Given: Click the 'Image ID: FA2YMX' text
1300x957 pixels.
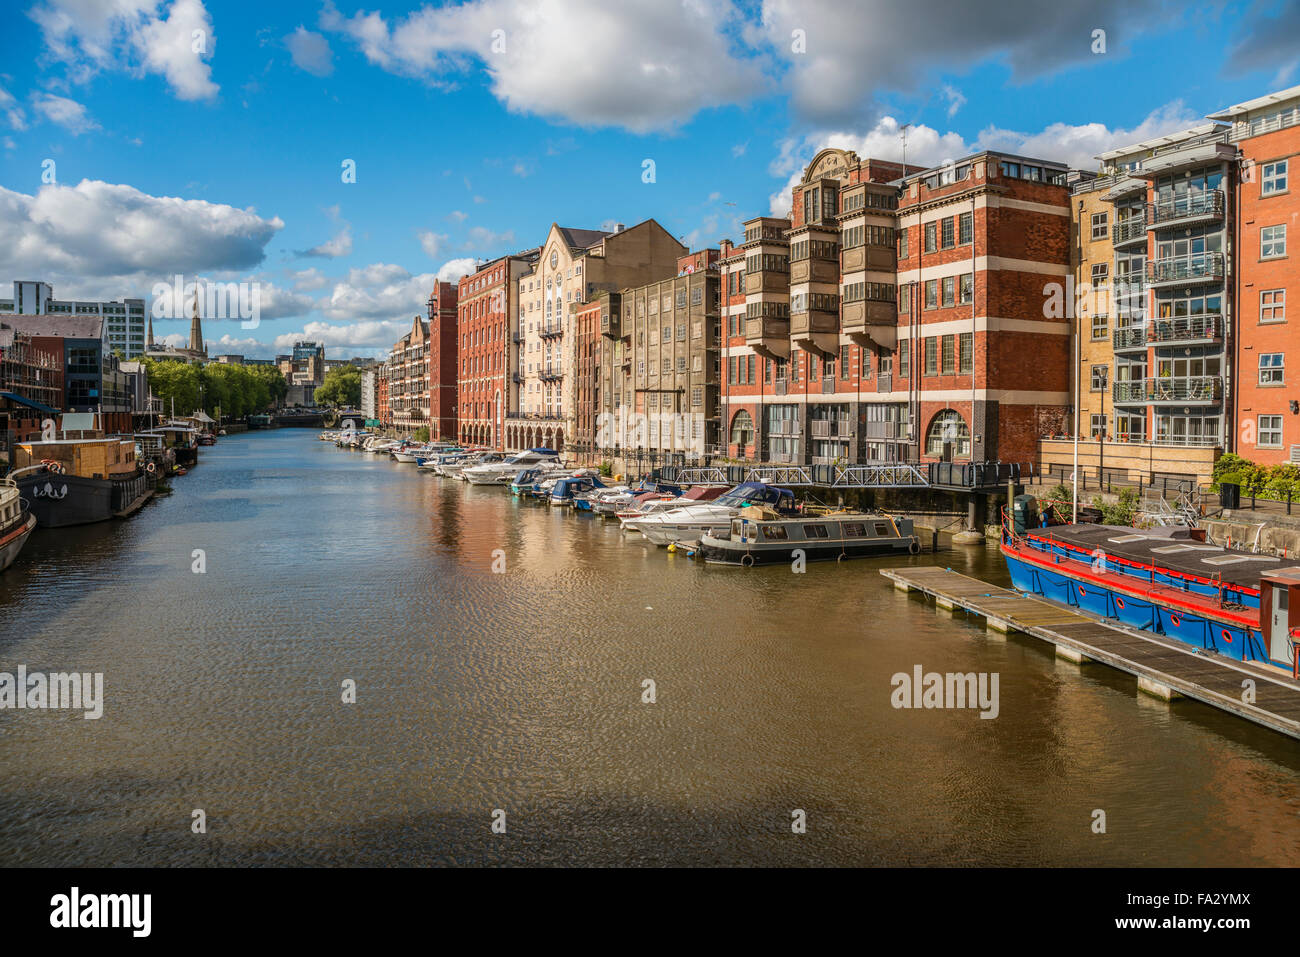Looking at the screenshot, I should pyautogui.click(x=1189, y=899).
